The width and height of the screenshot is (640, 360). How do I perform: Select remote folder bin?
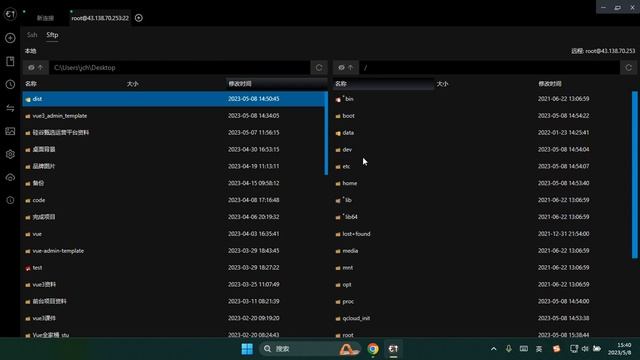tap(482, 99)
